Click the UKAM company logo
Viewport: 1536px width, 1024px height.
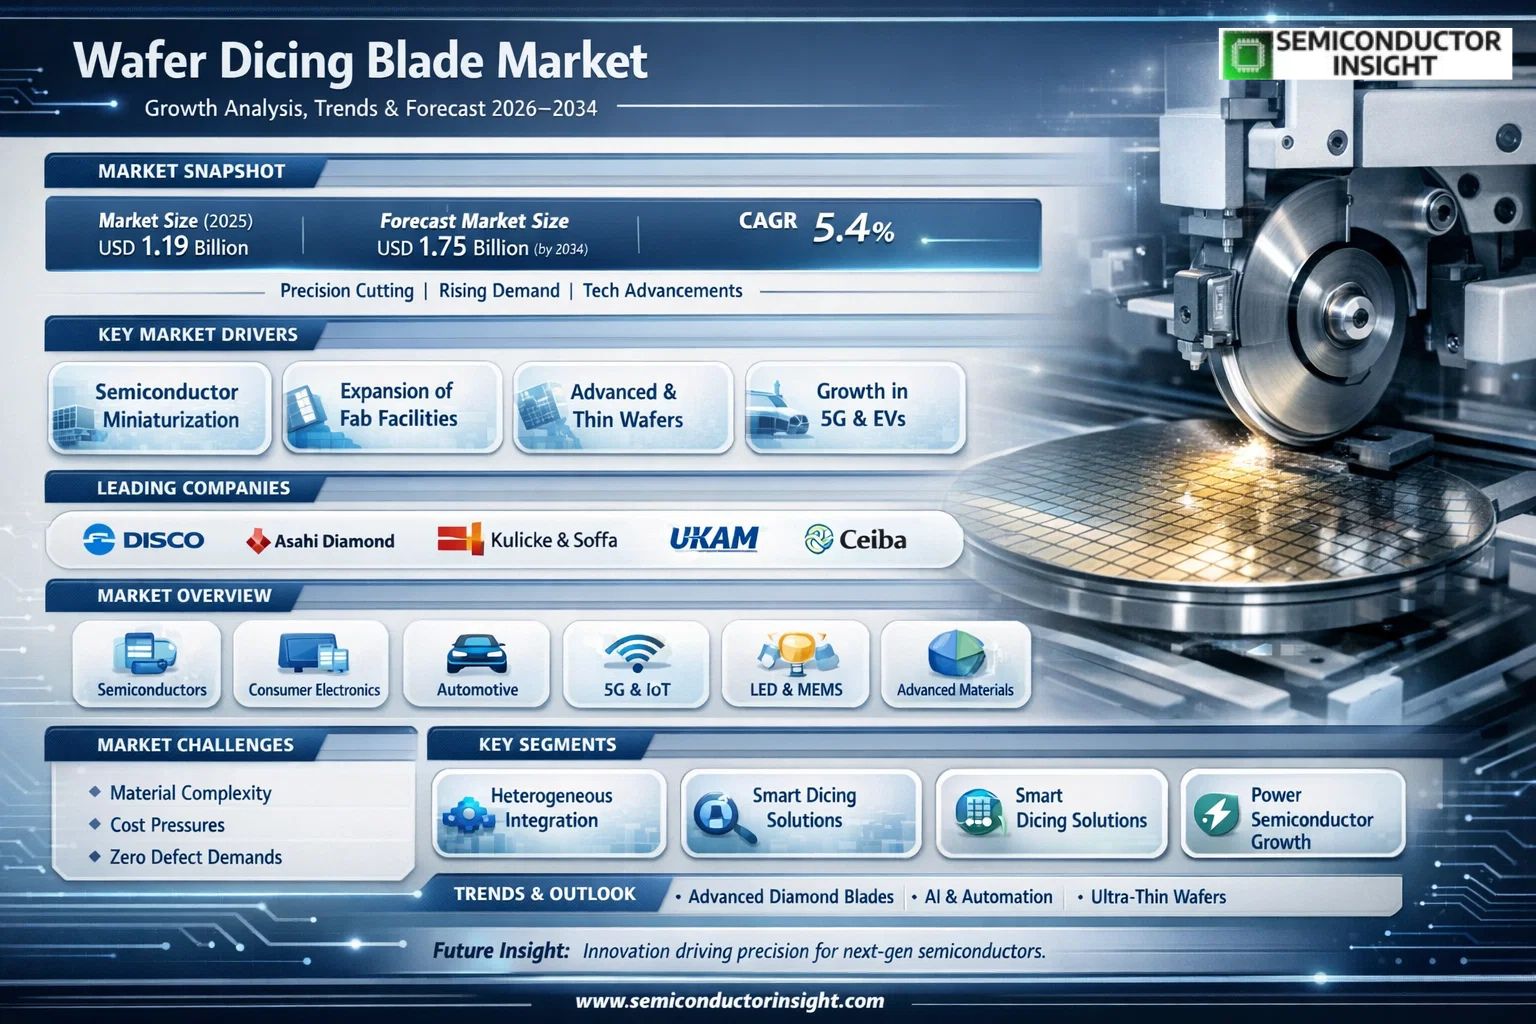click(x=713, y=539)
